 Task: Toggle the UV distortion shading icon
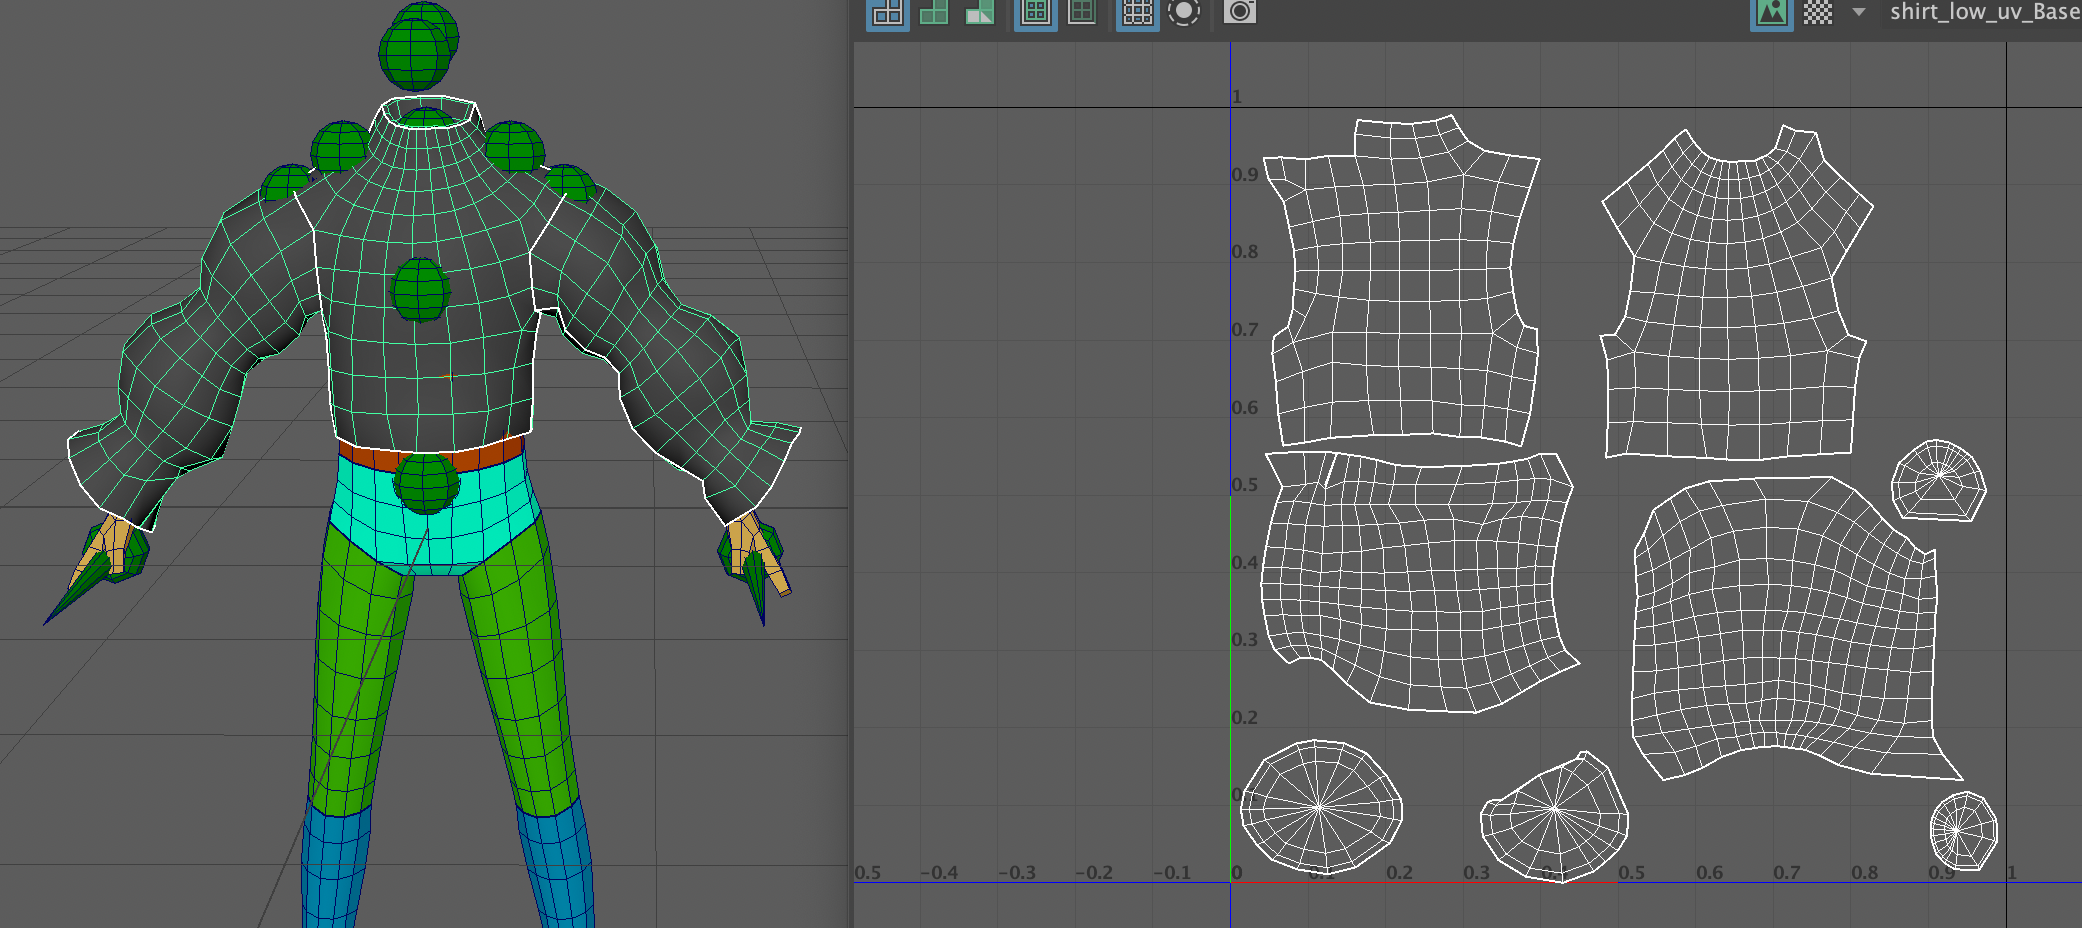coord(979,13)
